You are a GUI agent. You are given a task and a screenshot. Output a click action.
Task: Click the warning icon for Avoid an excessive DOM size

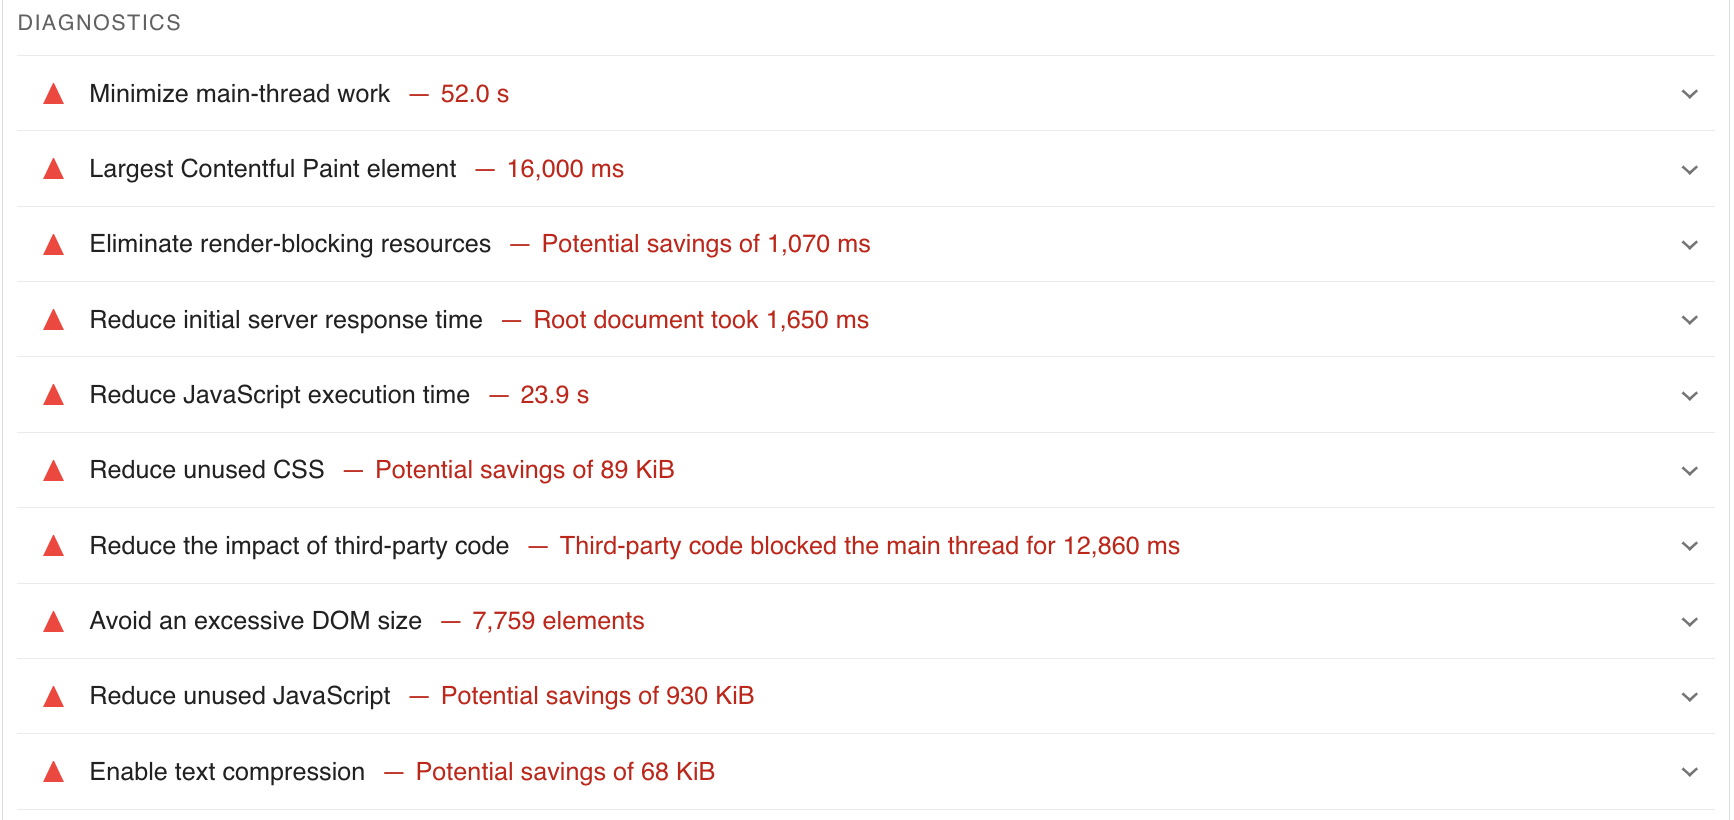[53, 620]
